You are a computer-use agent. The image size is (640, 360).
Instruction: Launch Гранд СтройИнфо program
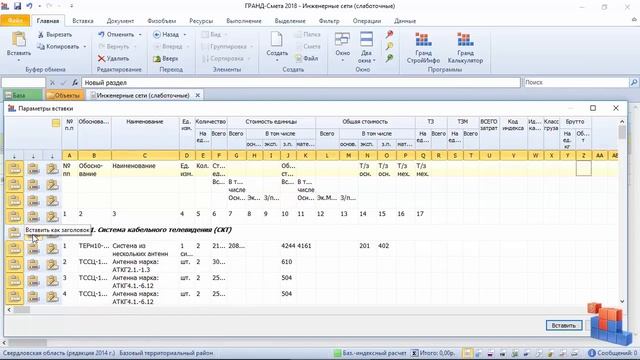coord(423,48)
